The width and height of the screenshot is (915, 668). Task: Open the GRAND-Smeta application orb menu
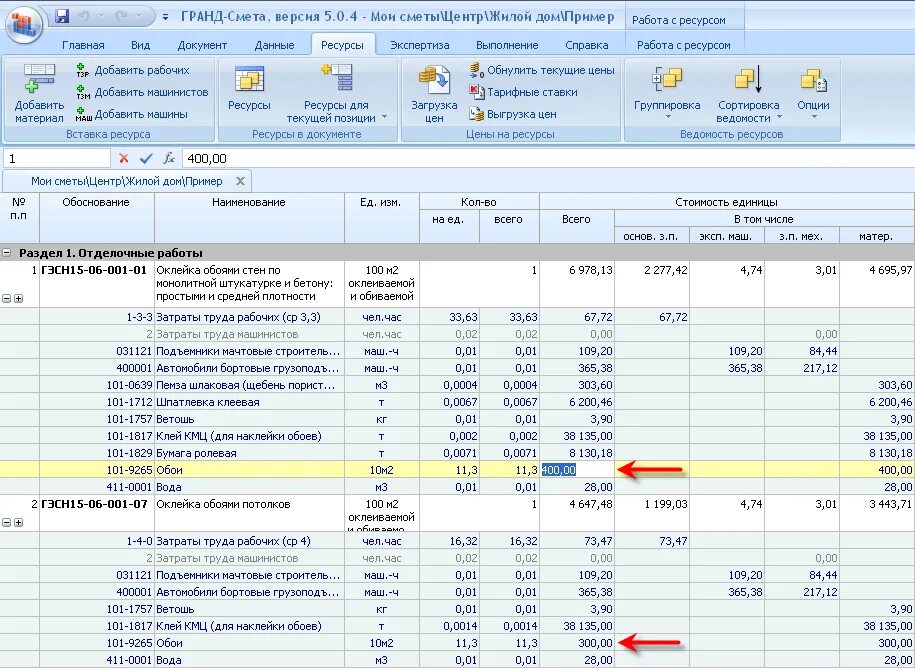click(x=25, y=25)
